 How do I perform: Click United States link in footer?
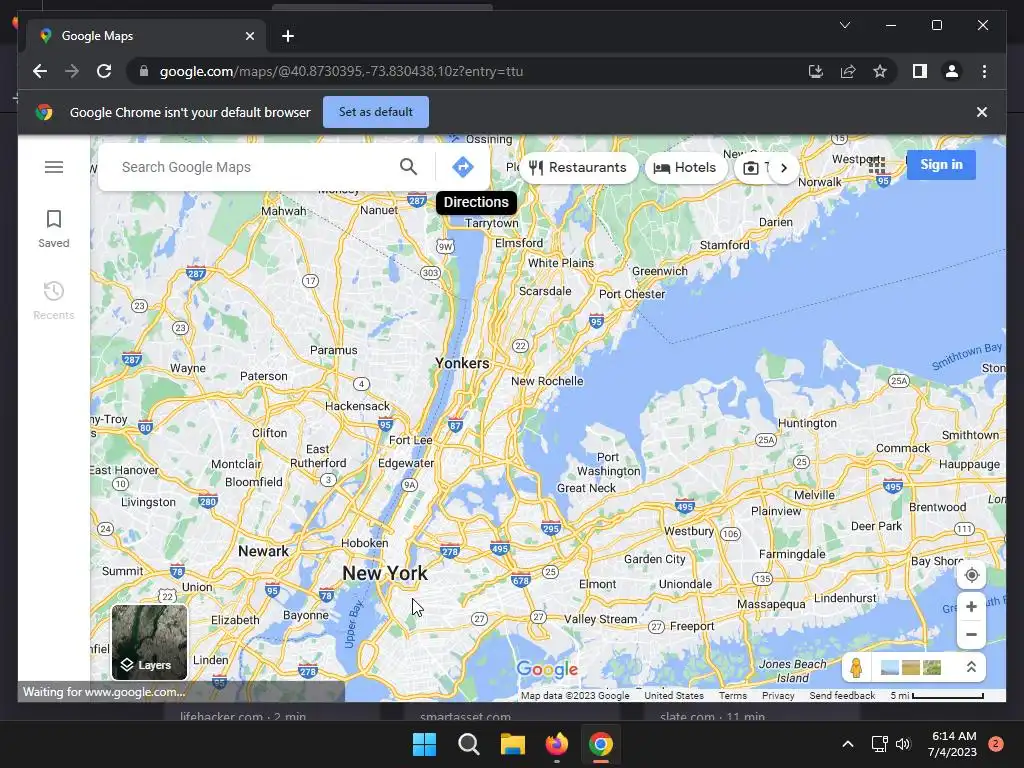pyautogui.click(x=674, y=696)
